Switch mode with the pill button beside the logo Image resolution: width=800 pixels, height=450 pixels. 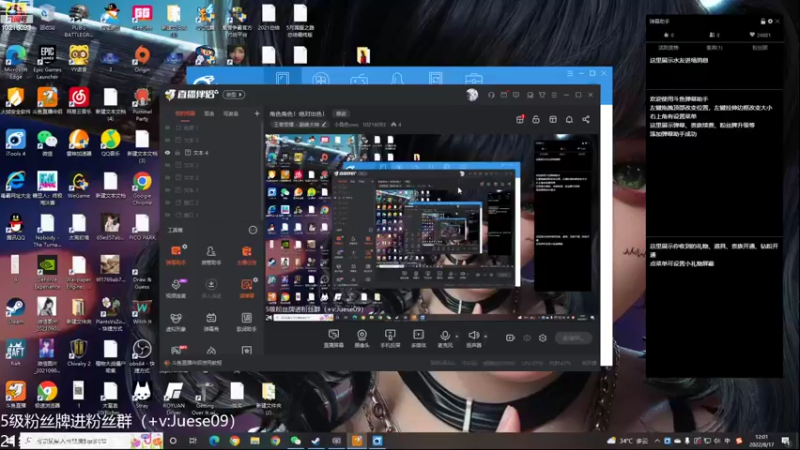click(x=234, y=94)
